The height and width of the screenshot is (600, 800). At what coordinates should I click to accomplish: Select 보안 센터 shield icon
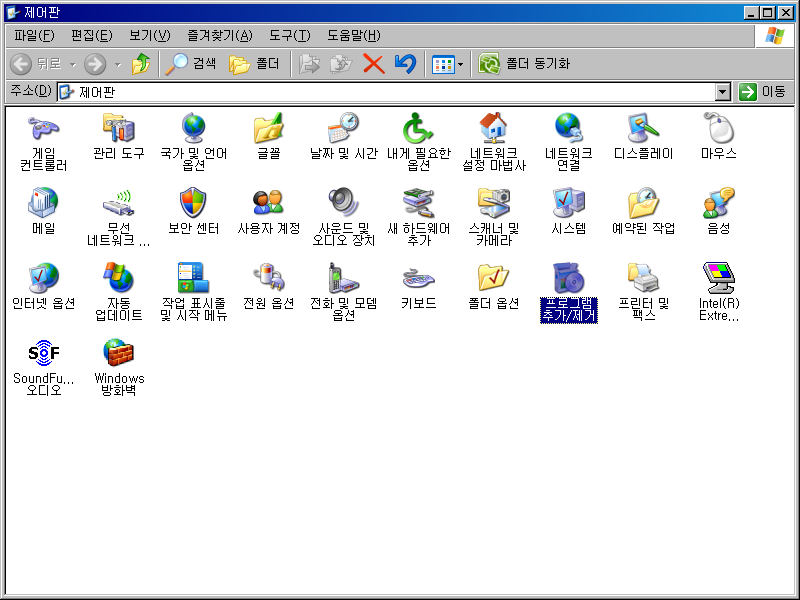coord(193,203)
